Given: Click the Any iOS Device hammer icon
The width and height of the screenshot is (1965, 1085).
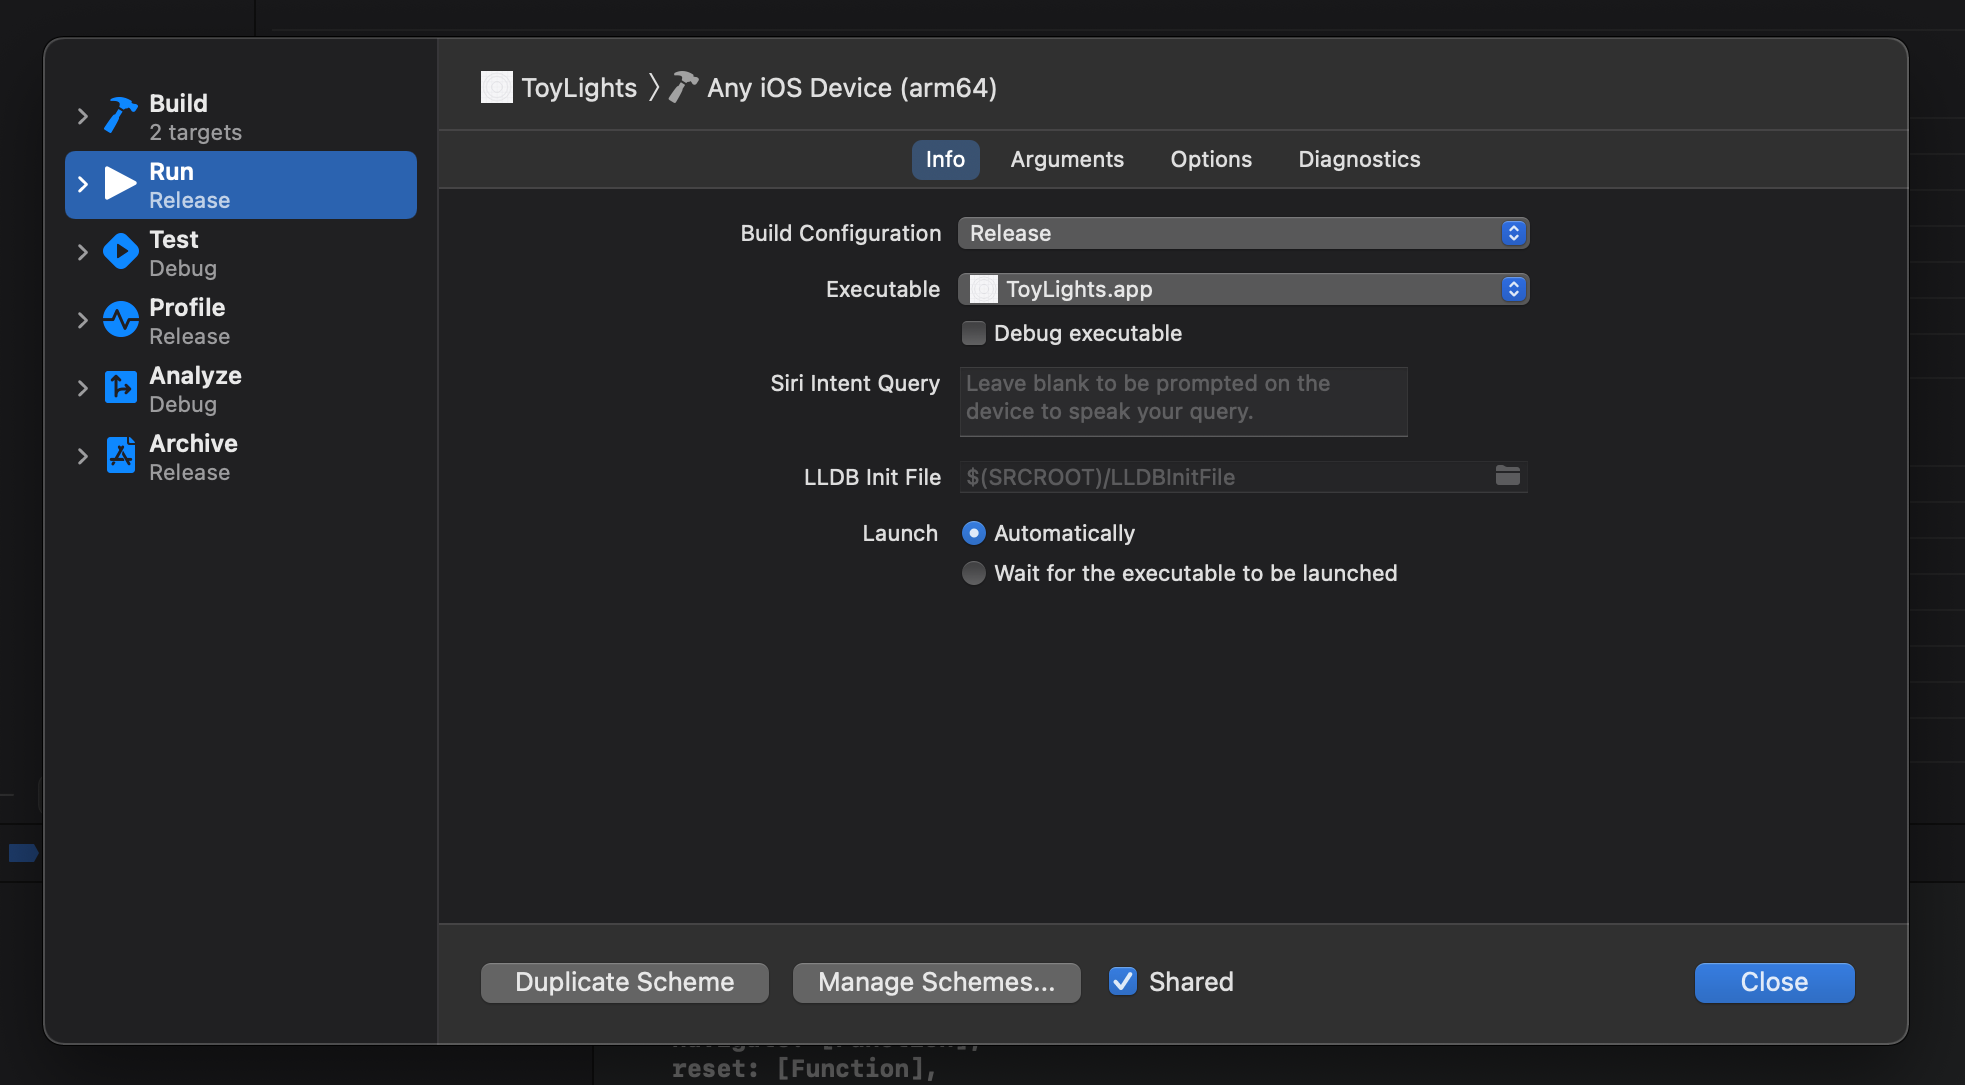Looking at the screenshot, I should click(683, 88).
